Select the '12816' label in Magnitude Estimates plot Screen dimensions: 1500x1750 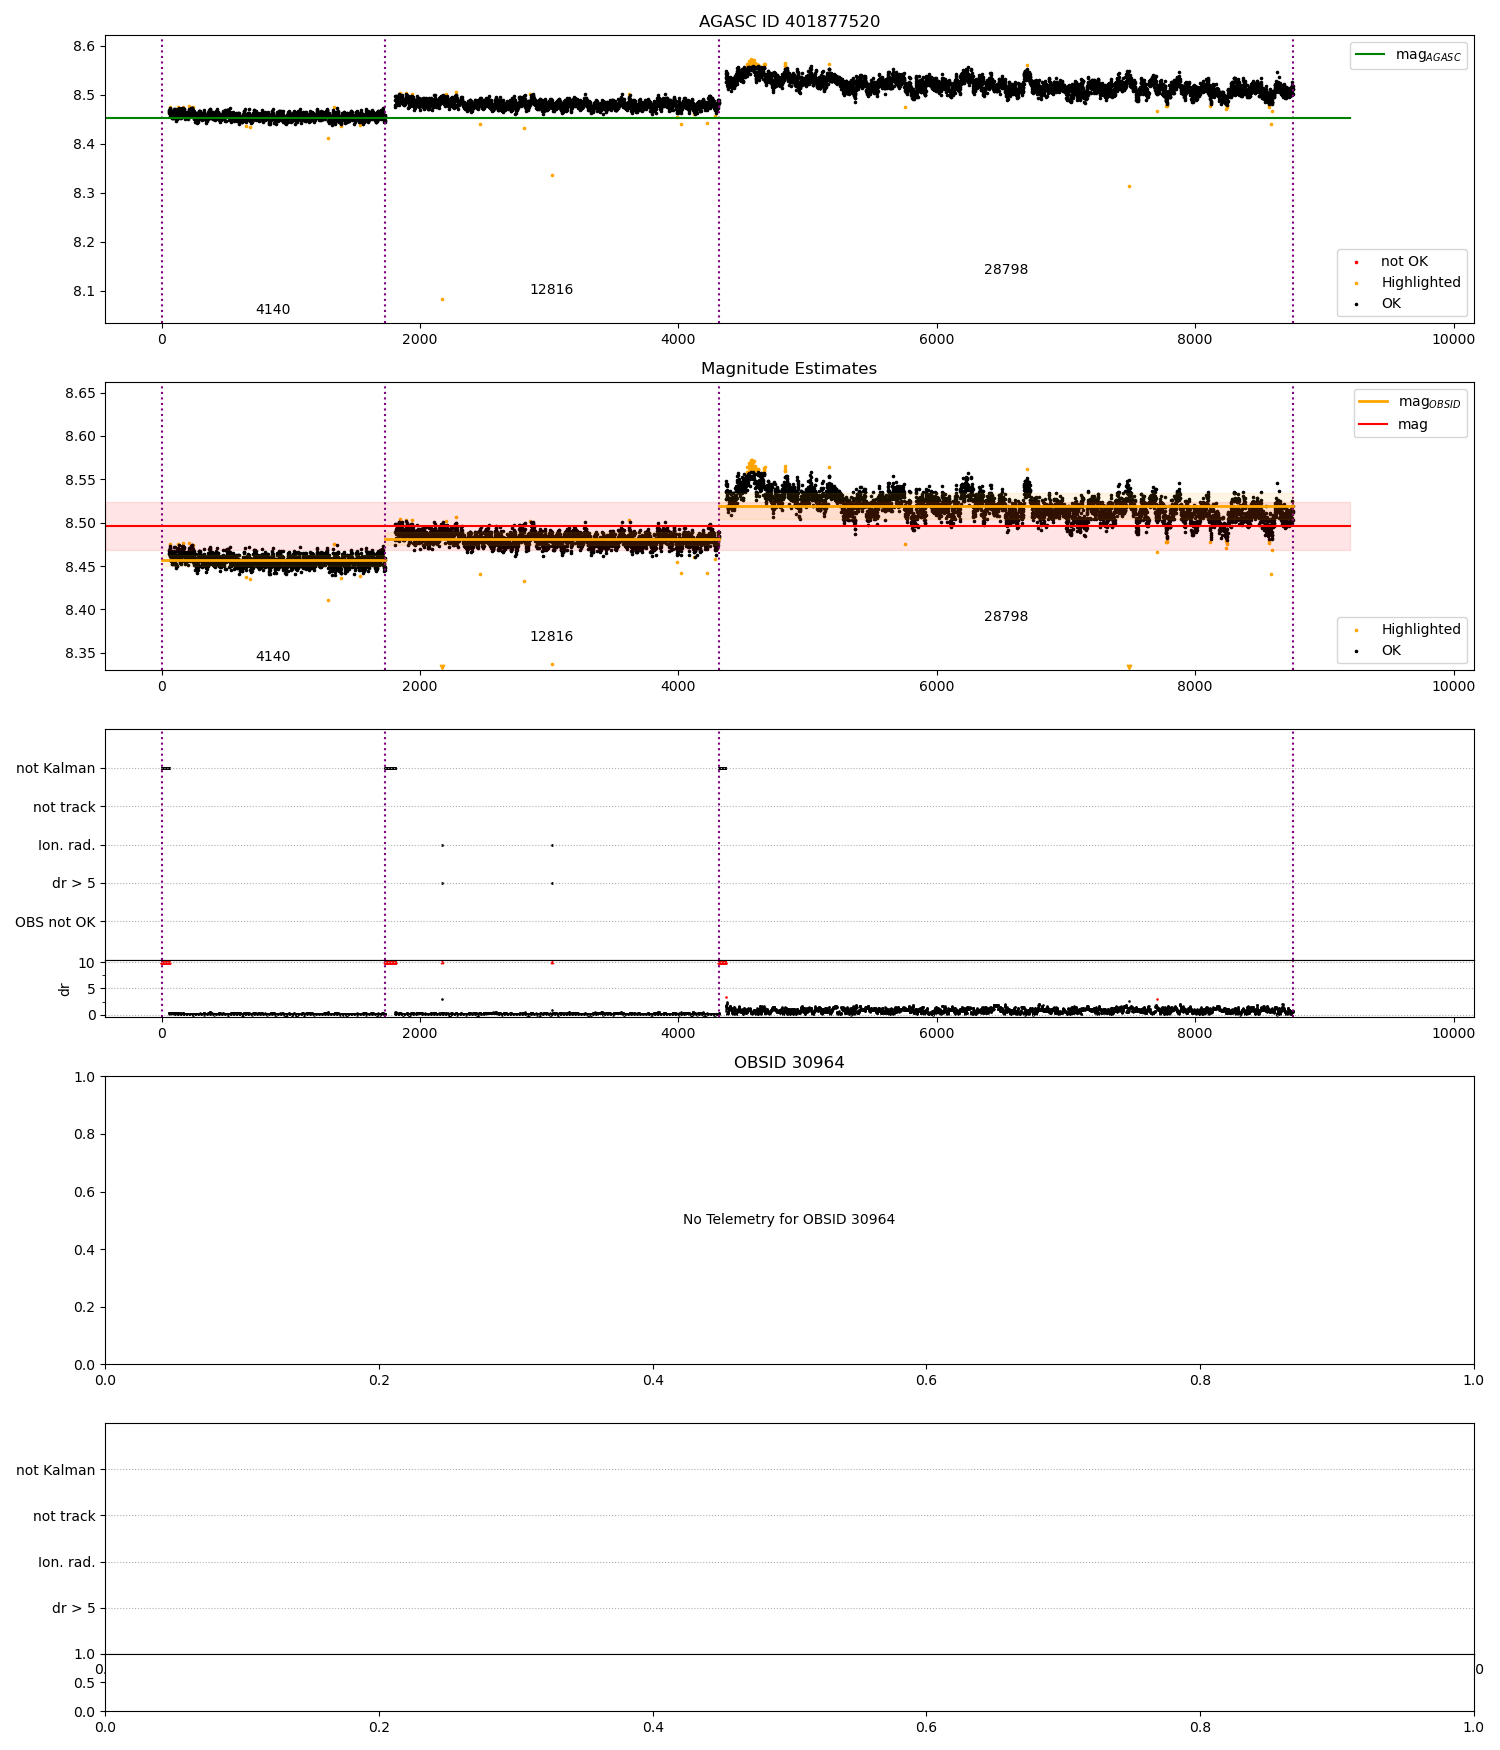coord(551,637)
